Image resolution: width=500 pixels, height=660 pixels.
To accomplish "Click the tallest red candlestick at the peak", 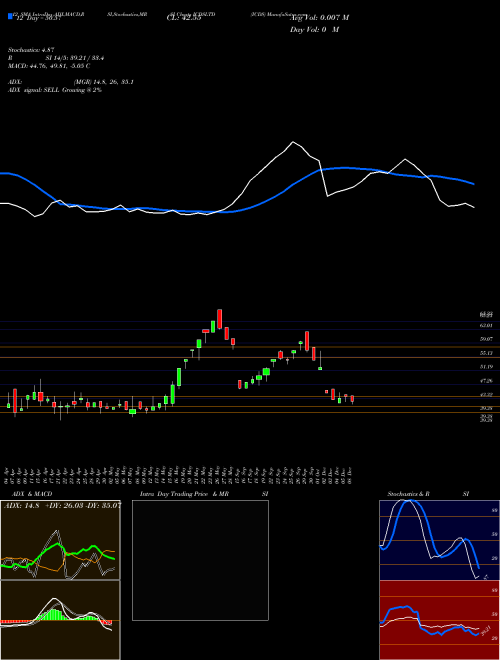I will click(220, 319).
